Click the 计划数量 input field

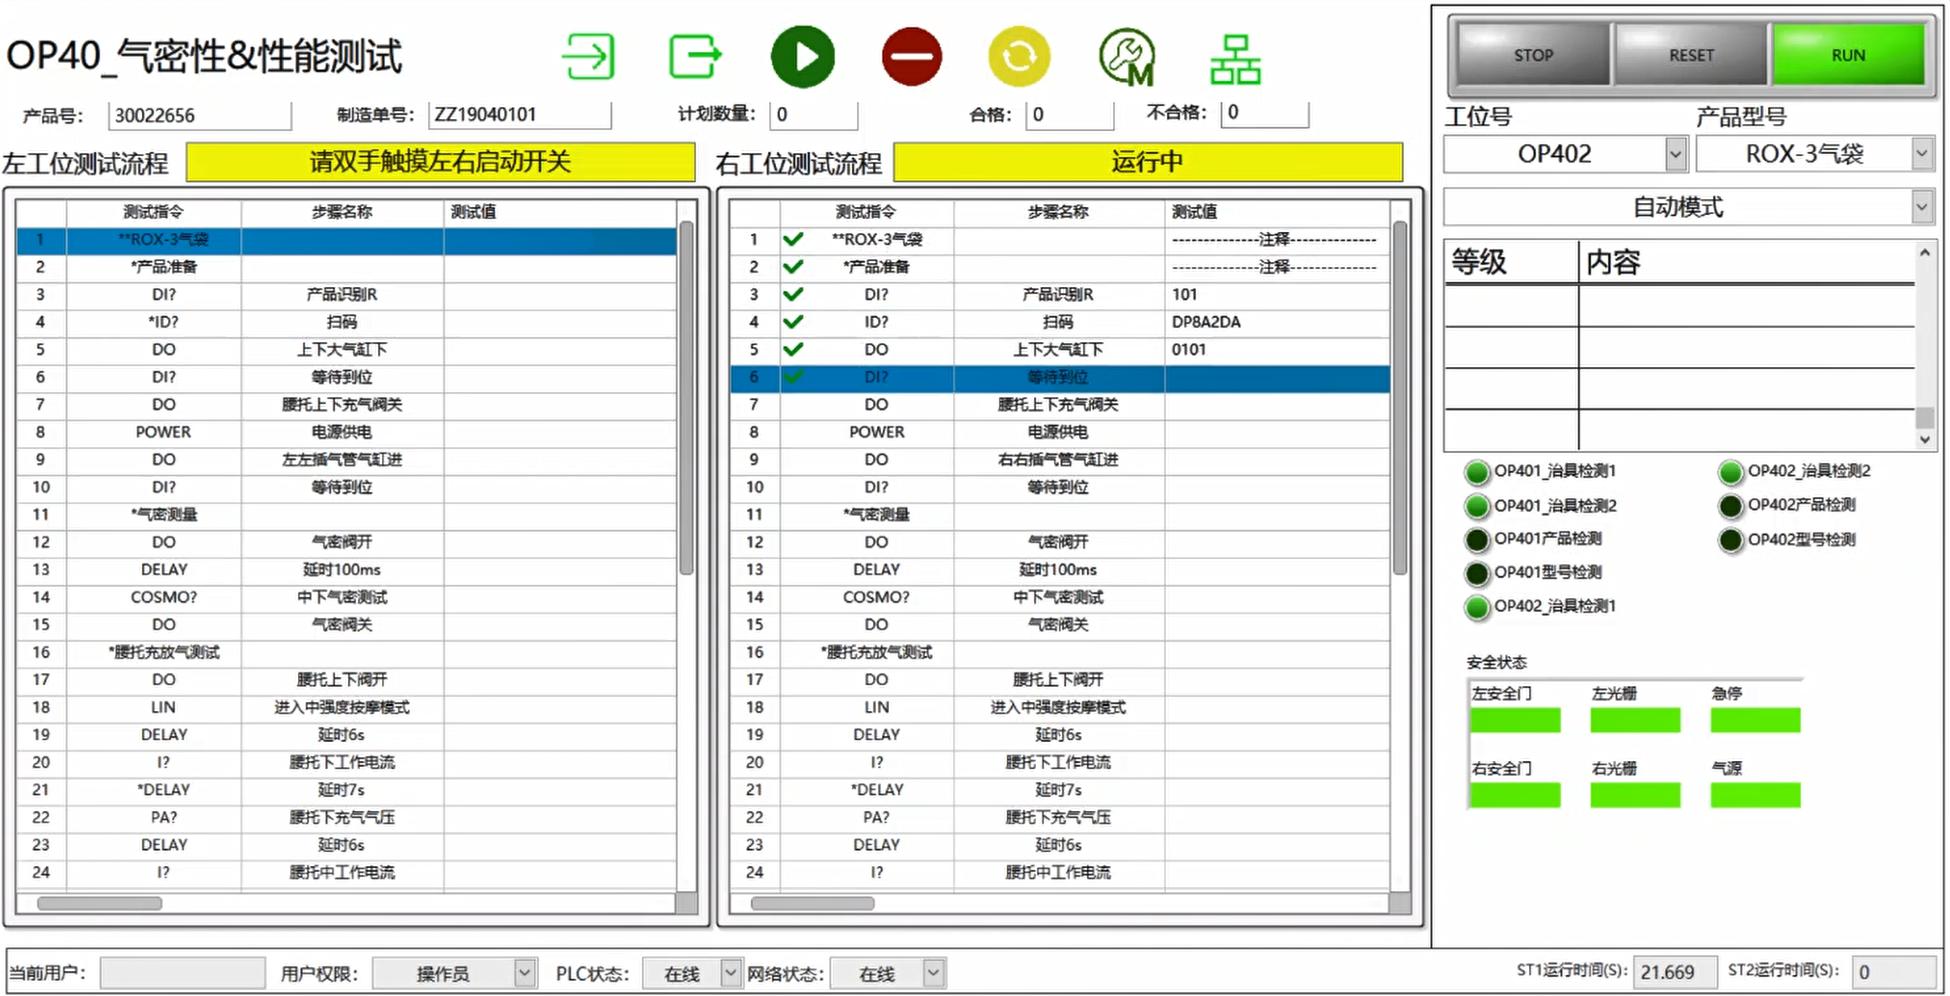(813, 115)
